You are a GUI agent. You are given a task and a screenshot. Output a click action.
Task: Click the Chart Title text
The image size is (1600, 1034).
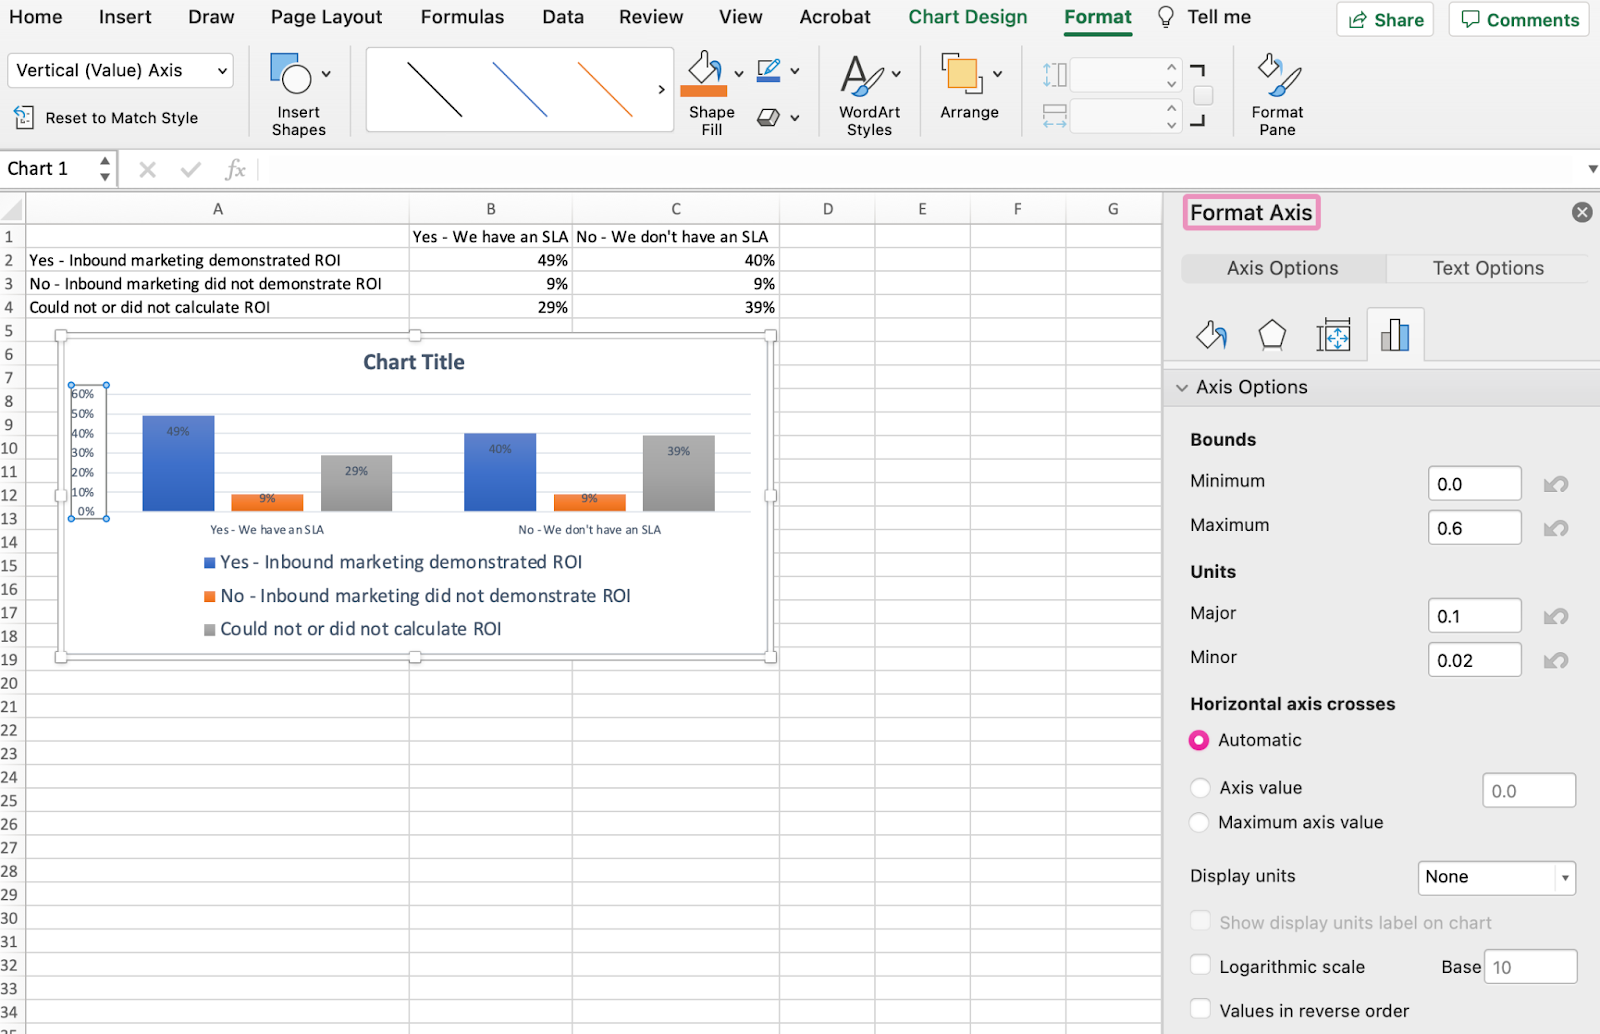pos(414,363)
